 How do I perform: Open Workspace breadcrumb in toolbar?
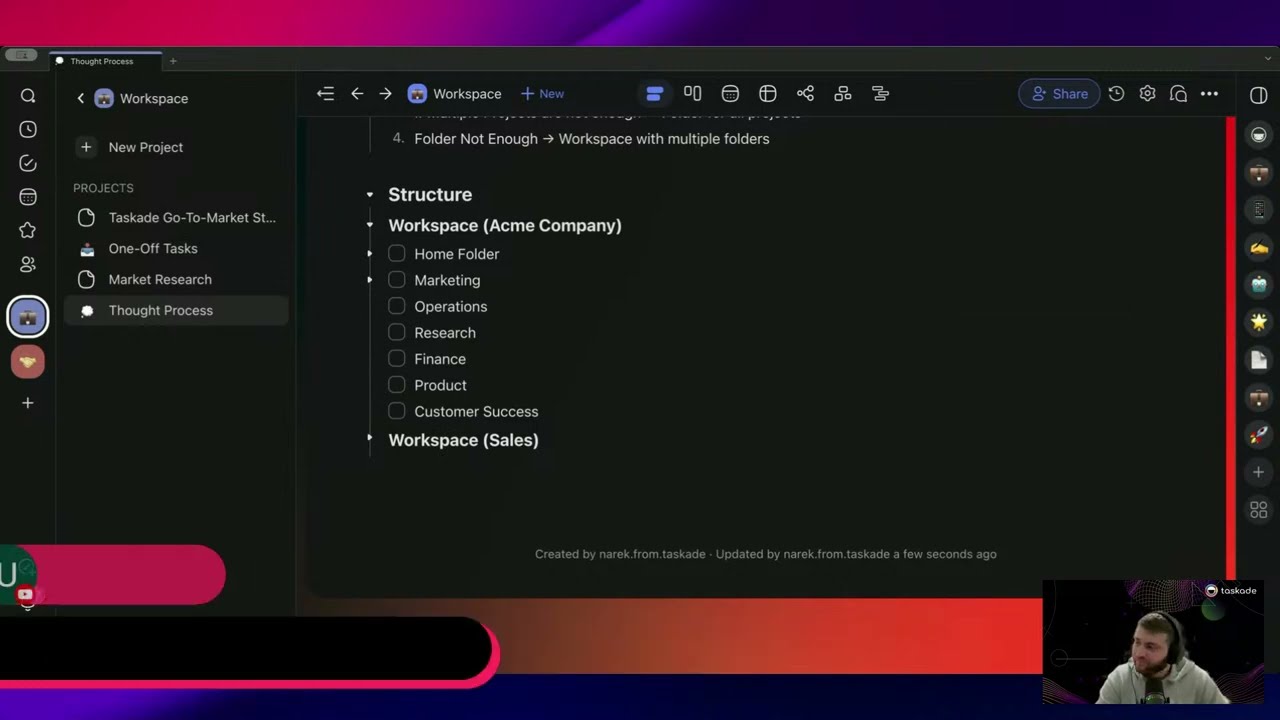click(455, 93)
